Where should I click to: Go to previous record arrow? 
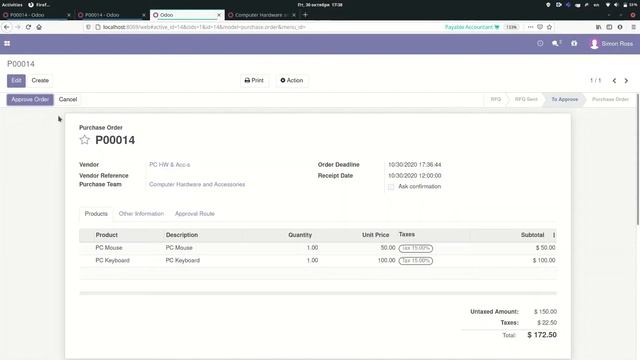pos(614,81)
